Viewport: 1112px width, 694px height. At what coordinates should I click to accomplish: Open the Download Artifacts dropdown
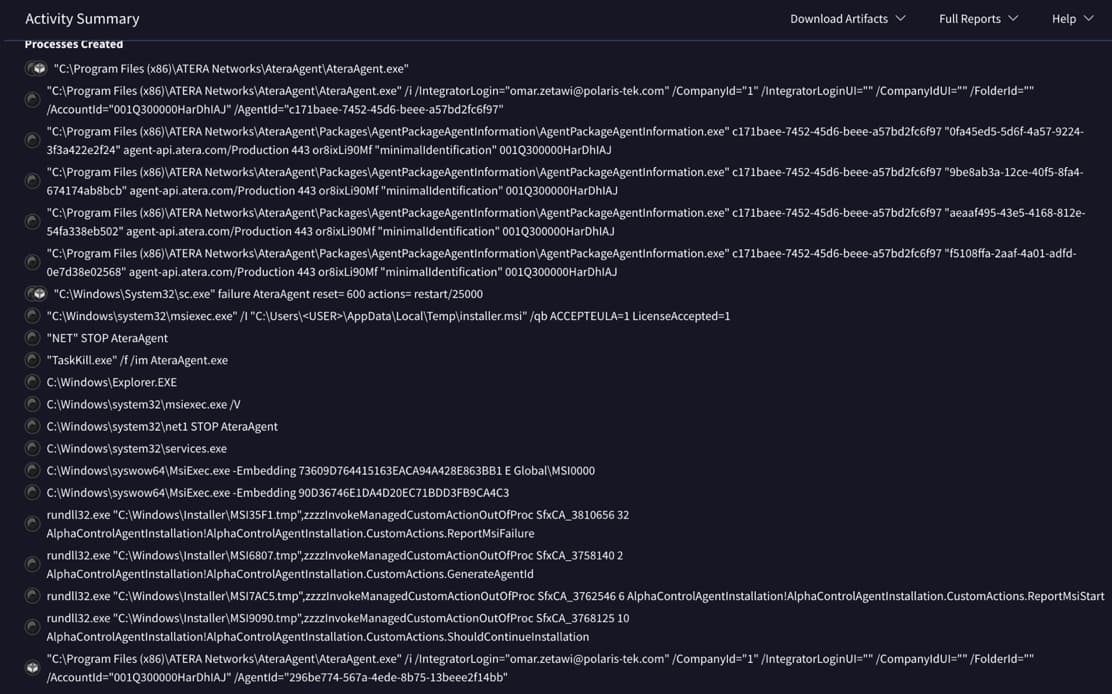pos(847,19)
